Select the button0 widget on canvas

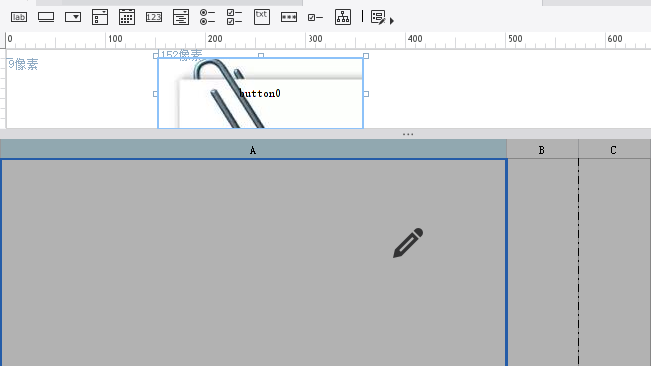[x=260, y=93]
